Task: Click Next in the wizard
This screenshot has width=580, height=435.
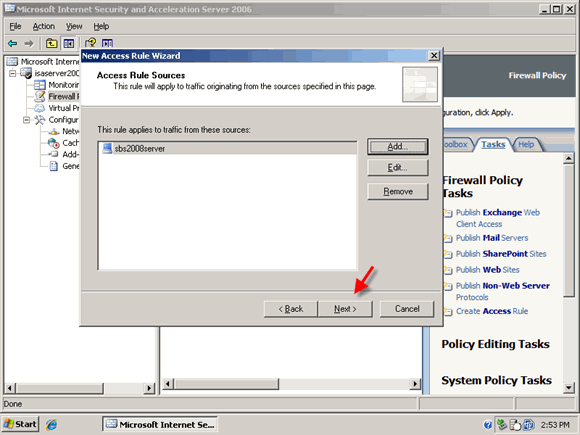Action: [x=345, y=309]
